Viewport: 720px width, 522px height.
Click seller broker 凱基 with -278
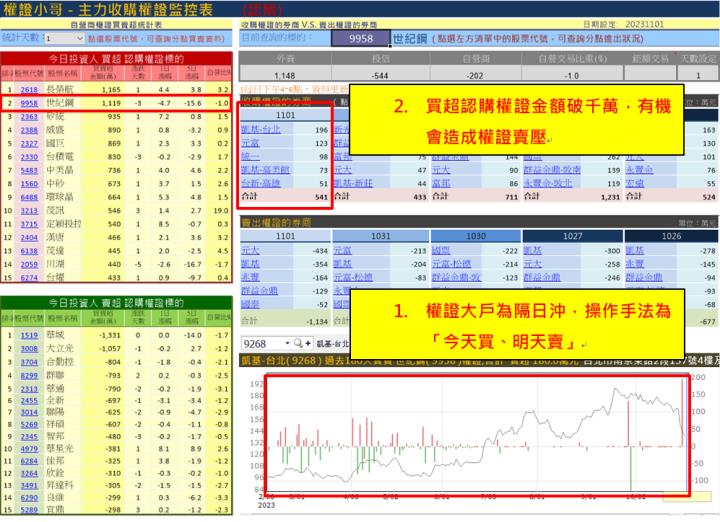tap(635, 251)
